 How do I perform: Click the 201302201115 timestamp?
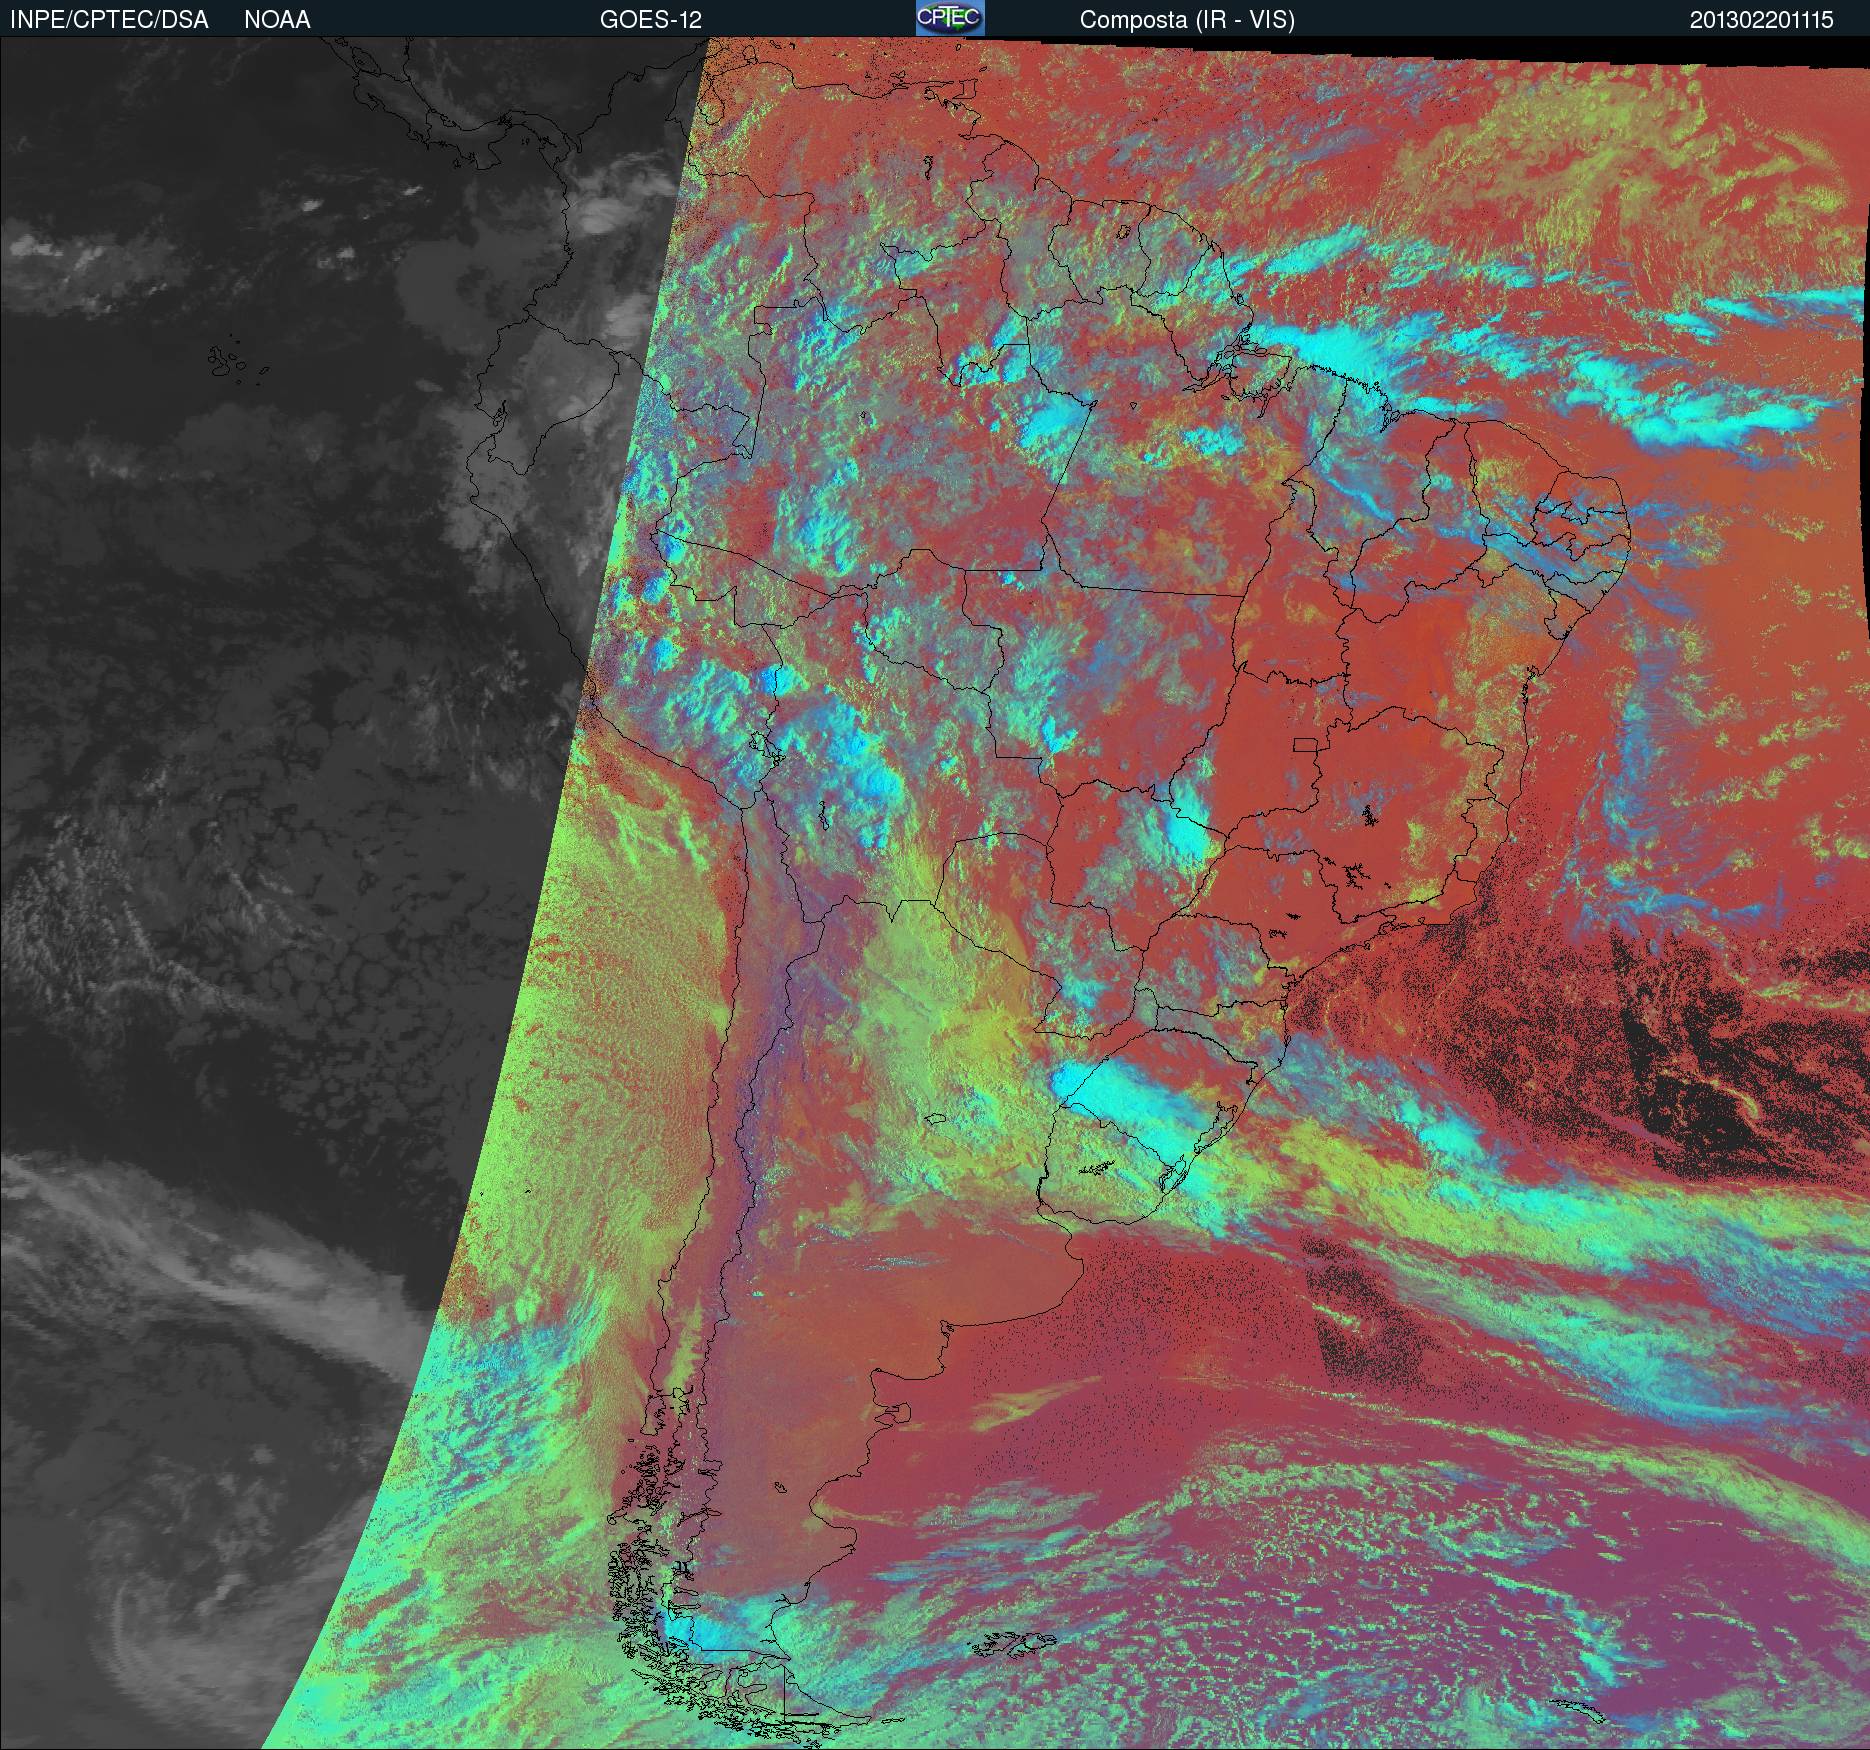(1761, 20)
